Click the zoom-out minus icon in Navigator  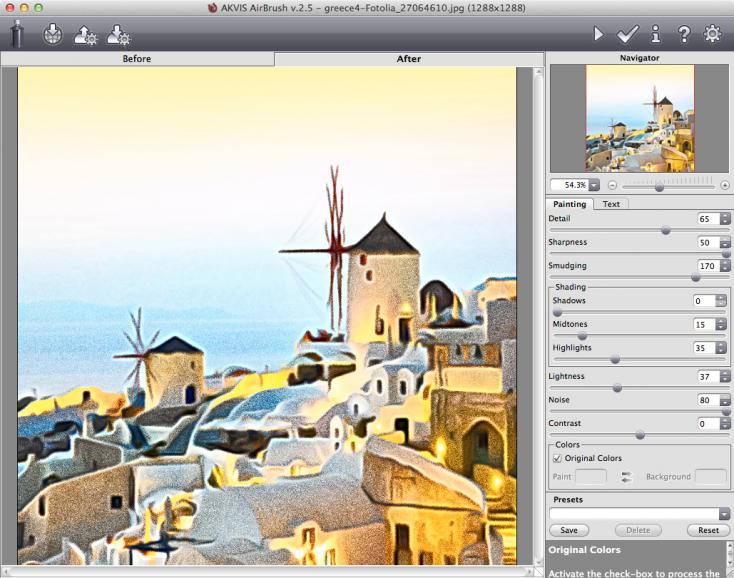coord(612,185)
